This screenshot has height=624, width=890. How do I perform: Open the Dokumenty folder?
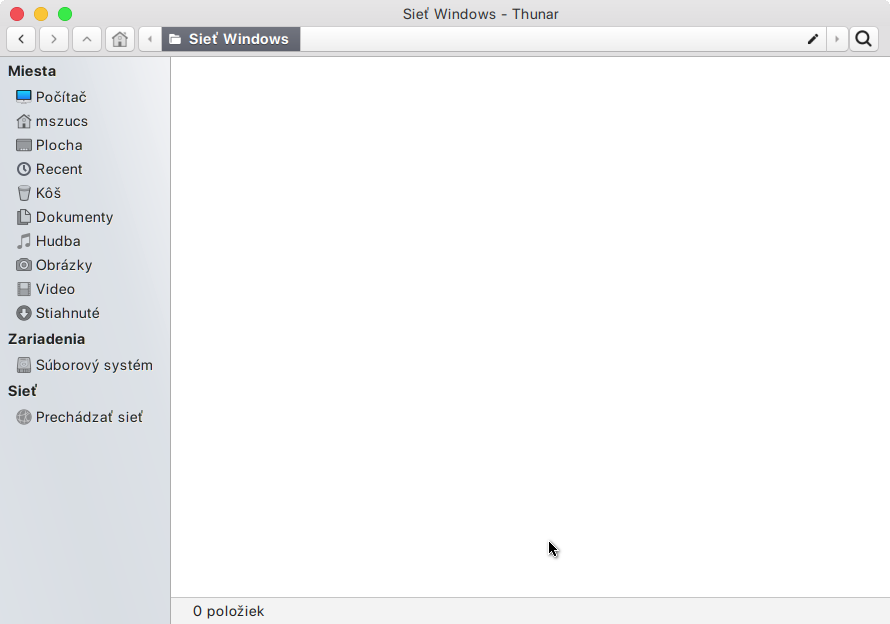pyautogui.click(x=74, y=217)
